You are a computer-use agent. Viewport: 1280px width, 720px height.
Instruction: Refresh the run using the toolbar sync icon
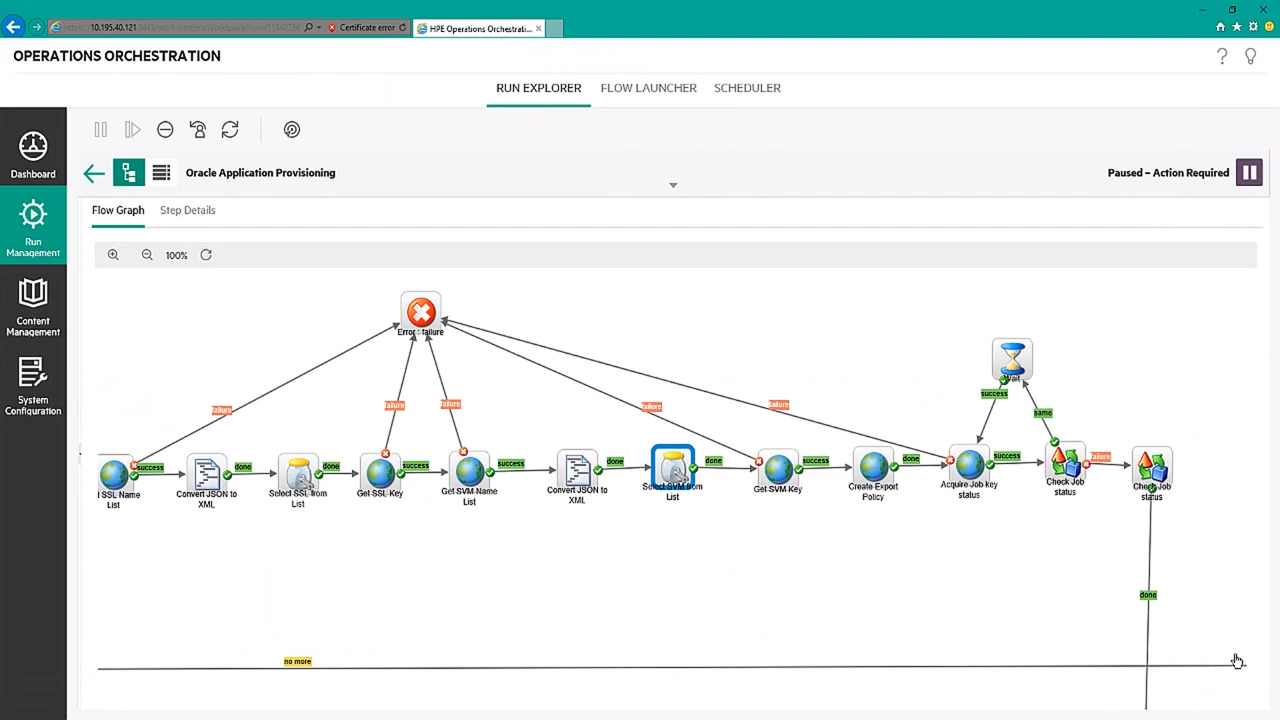click(230, 130)
